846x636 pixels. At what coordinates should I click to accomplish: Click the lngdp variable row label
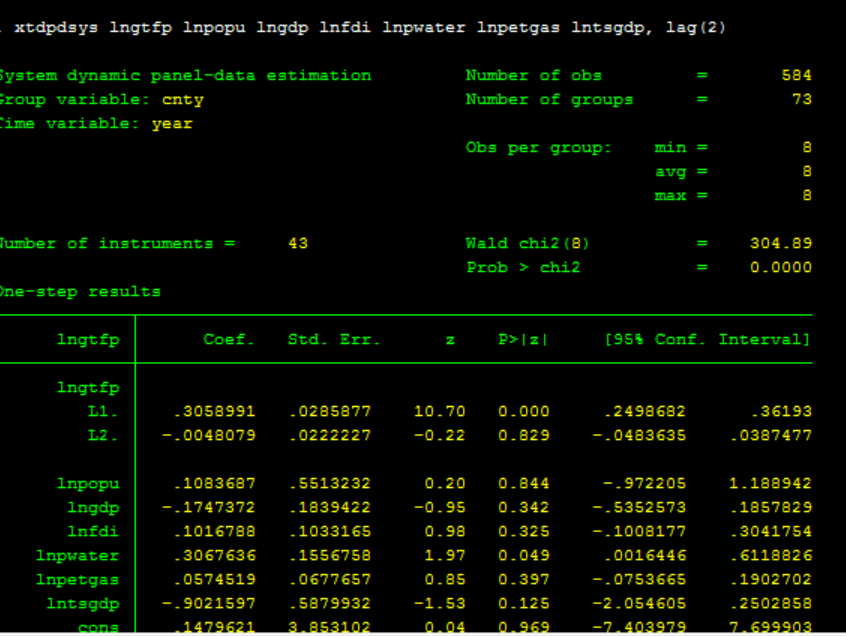click(92, 507)
